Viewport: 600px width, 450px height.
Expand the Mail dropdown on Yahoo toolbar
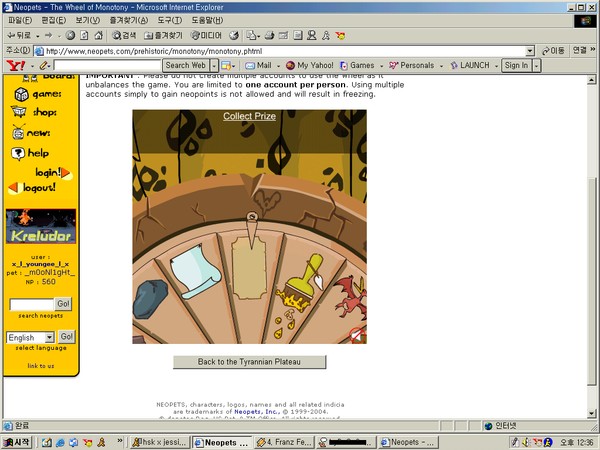click(x=278, y=66)
